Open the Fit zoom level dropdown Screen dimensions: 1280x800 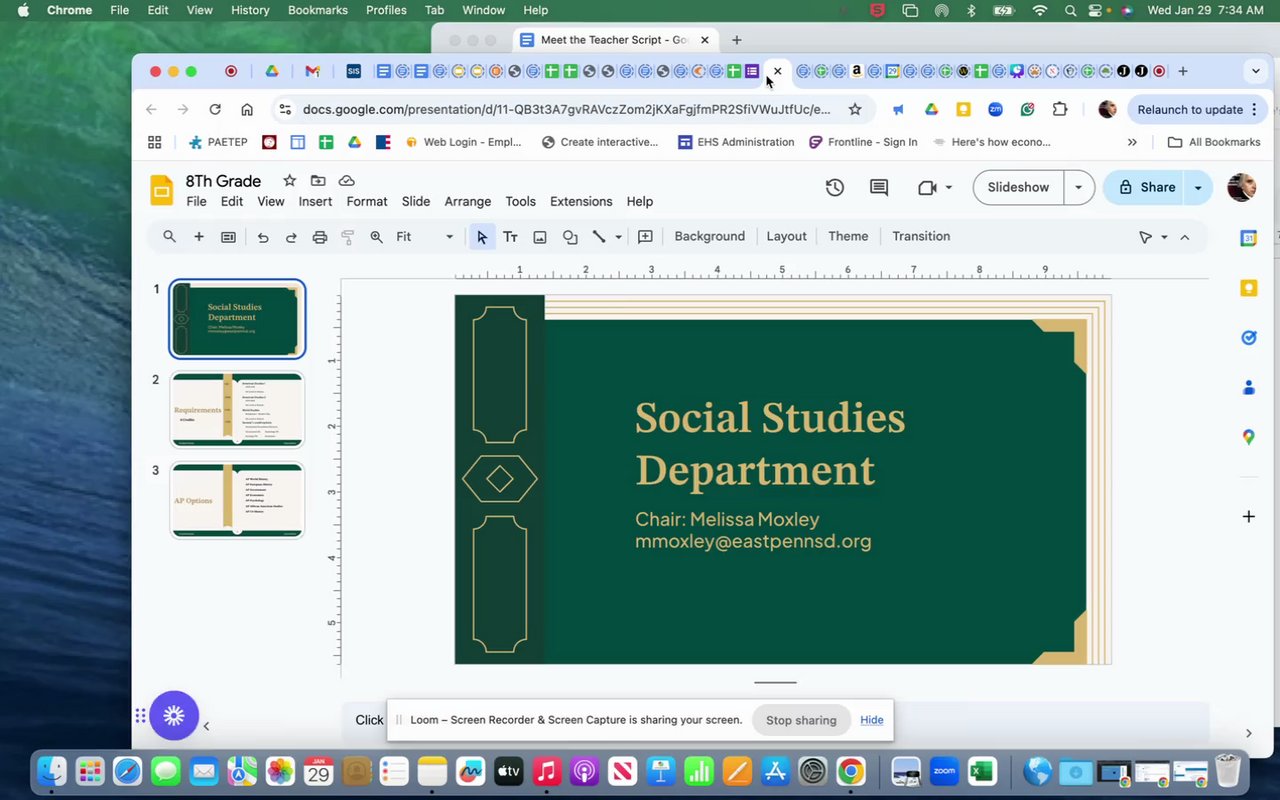[424, 237]
